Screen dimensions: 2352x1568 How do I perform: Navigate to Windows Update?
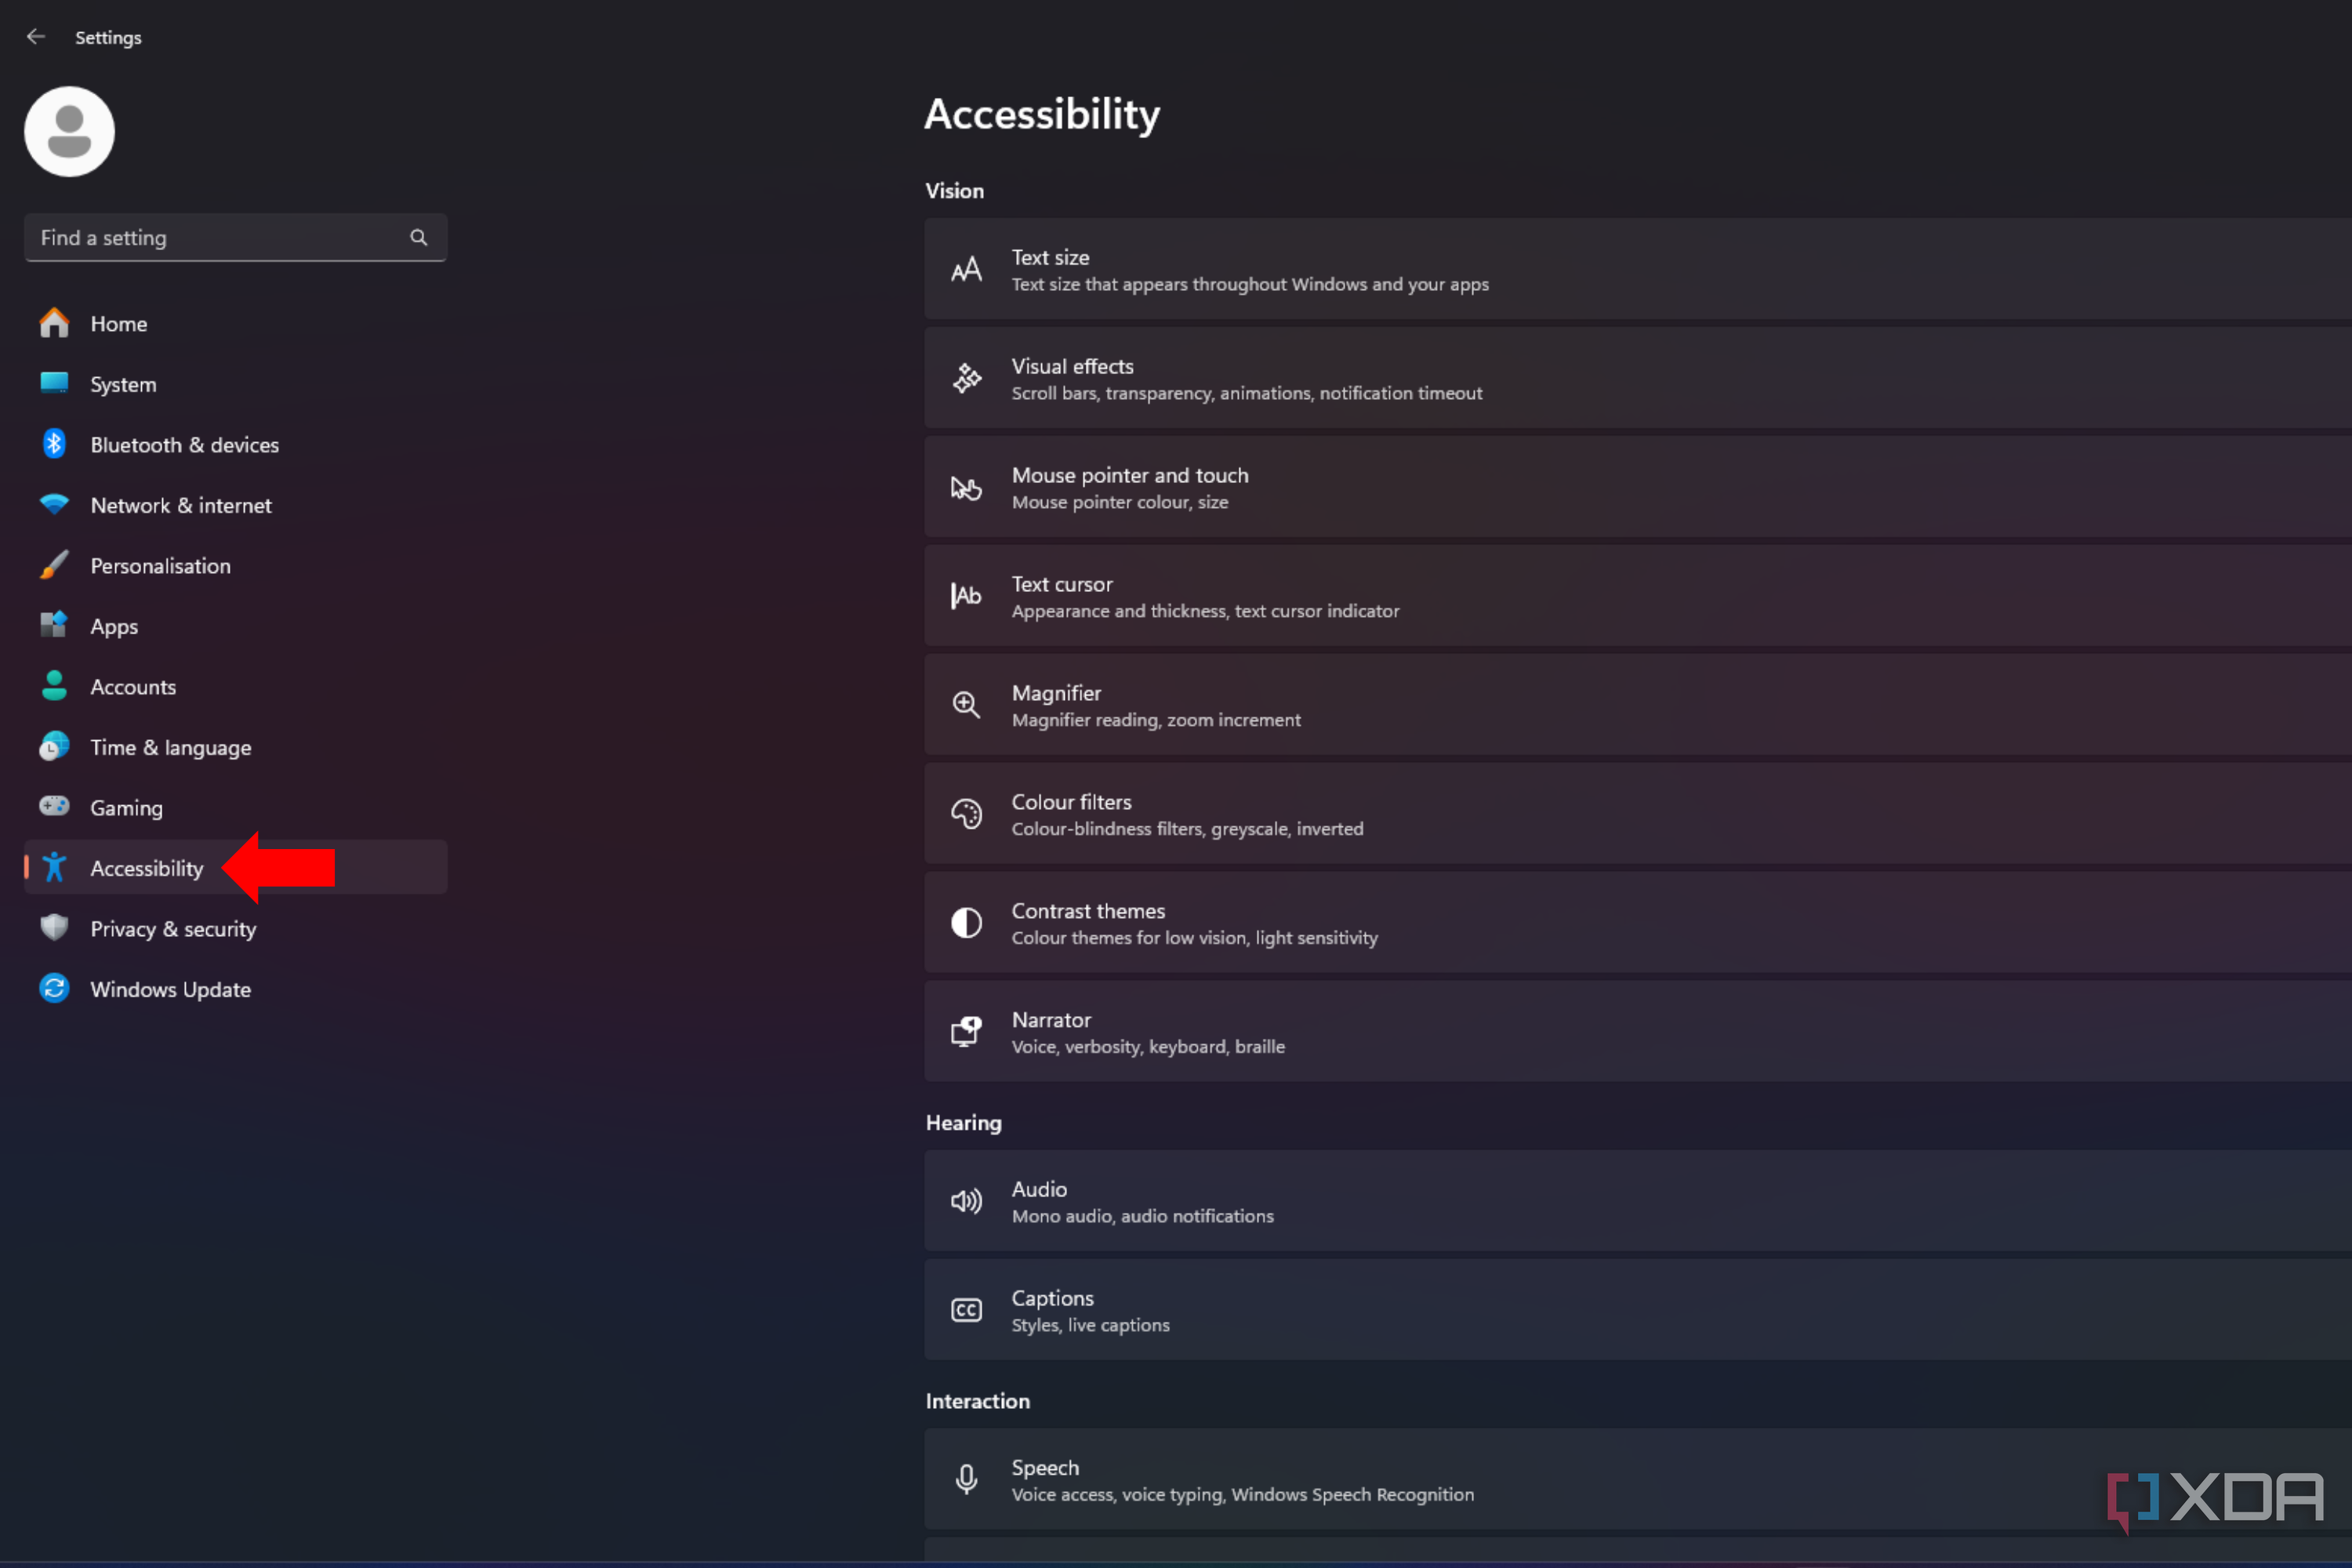click(171, 989)
